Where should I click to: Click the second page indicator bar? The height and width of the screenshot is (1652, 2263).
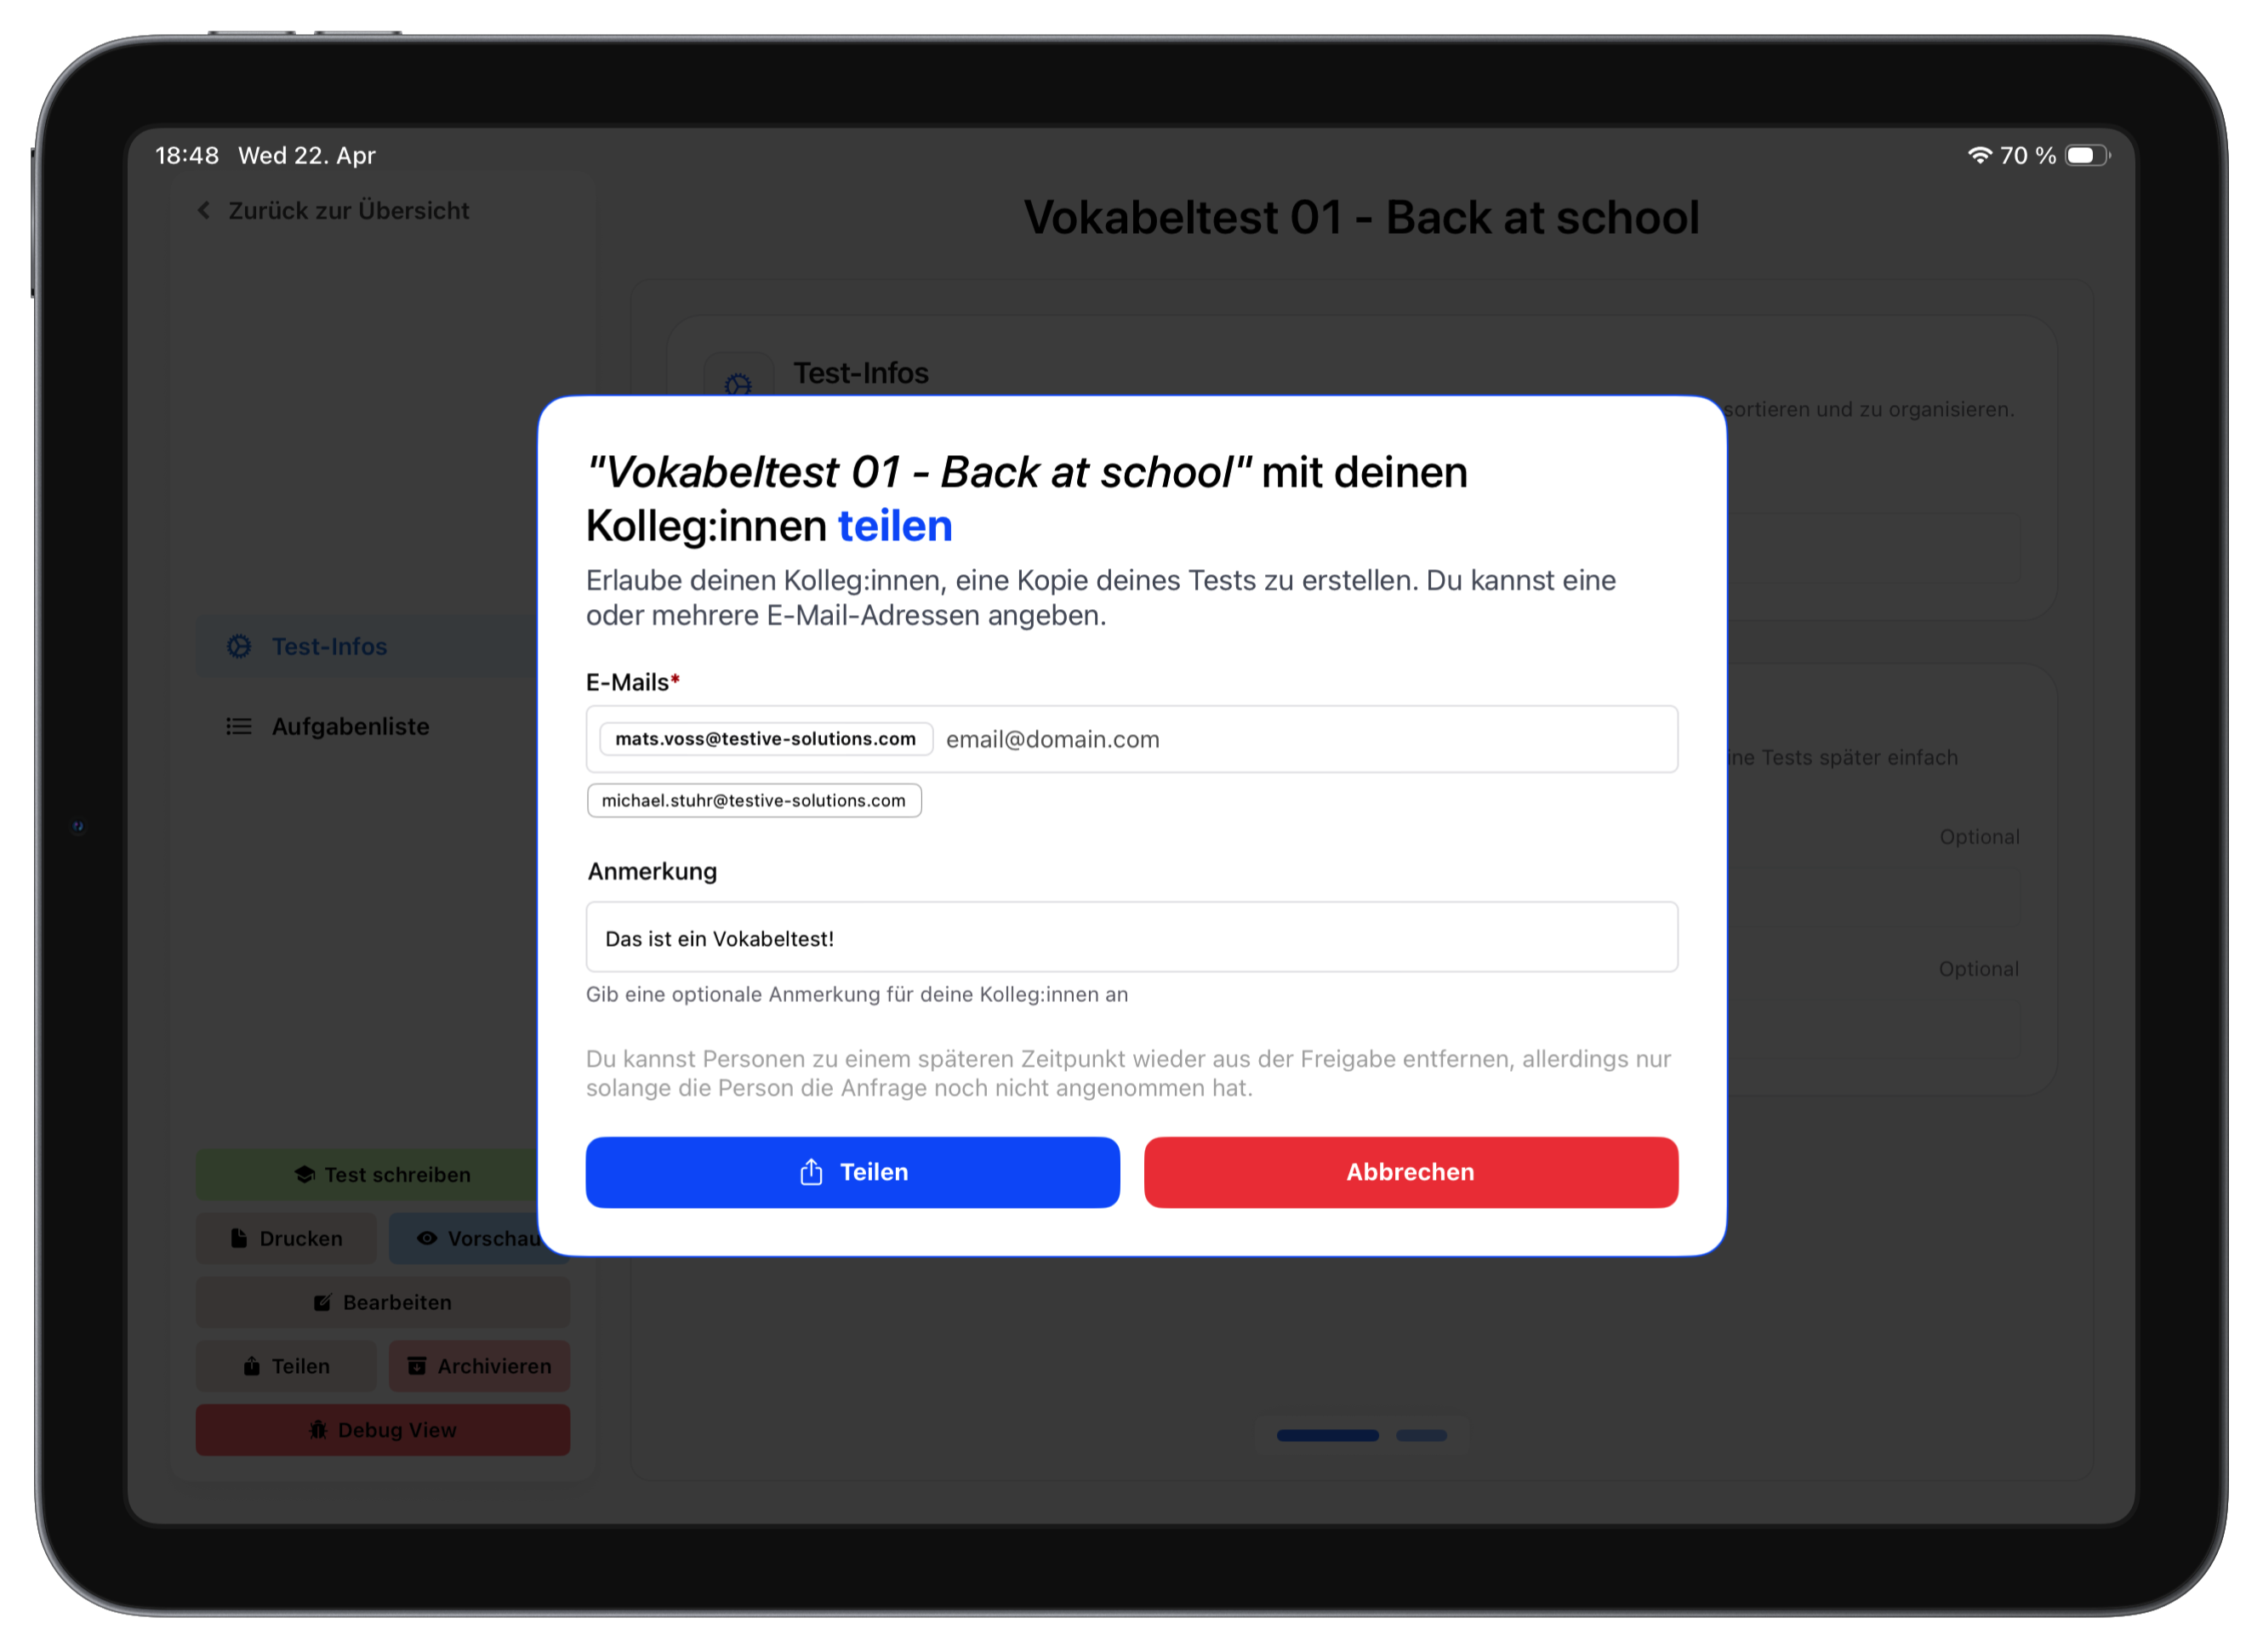1421,1436
